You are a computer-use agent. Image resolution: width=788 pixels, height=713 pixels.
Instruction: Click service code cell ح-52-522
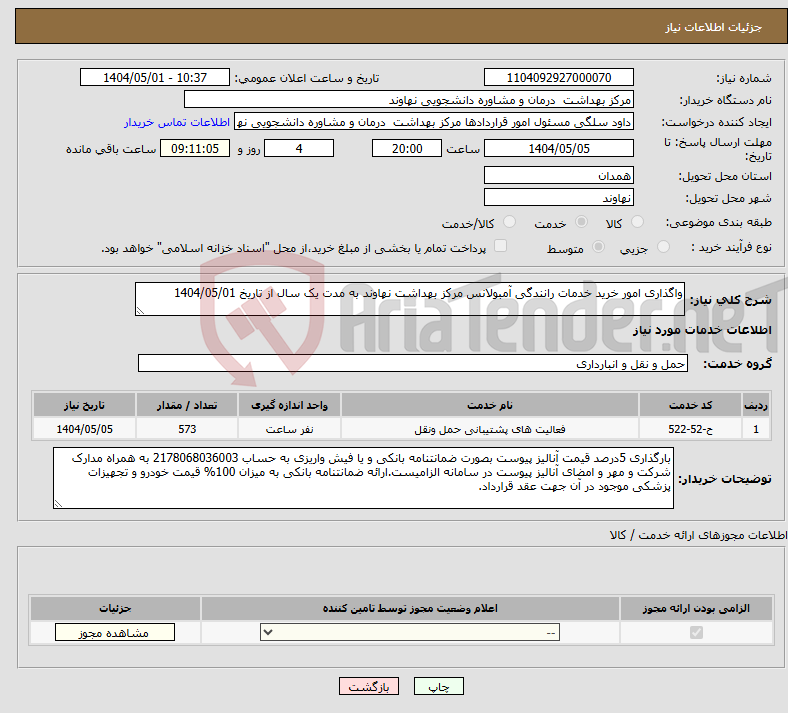tap(691, 429)
